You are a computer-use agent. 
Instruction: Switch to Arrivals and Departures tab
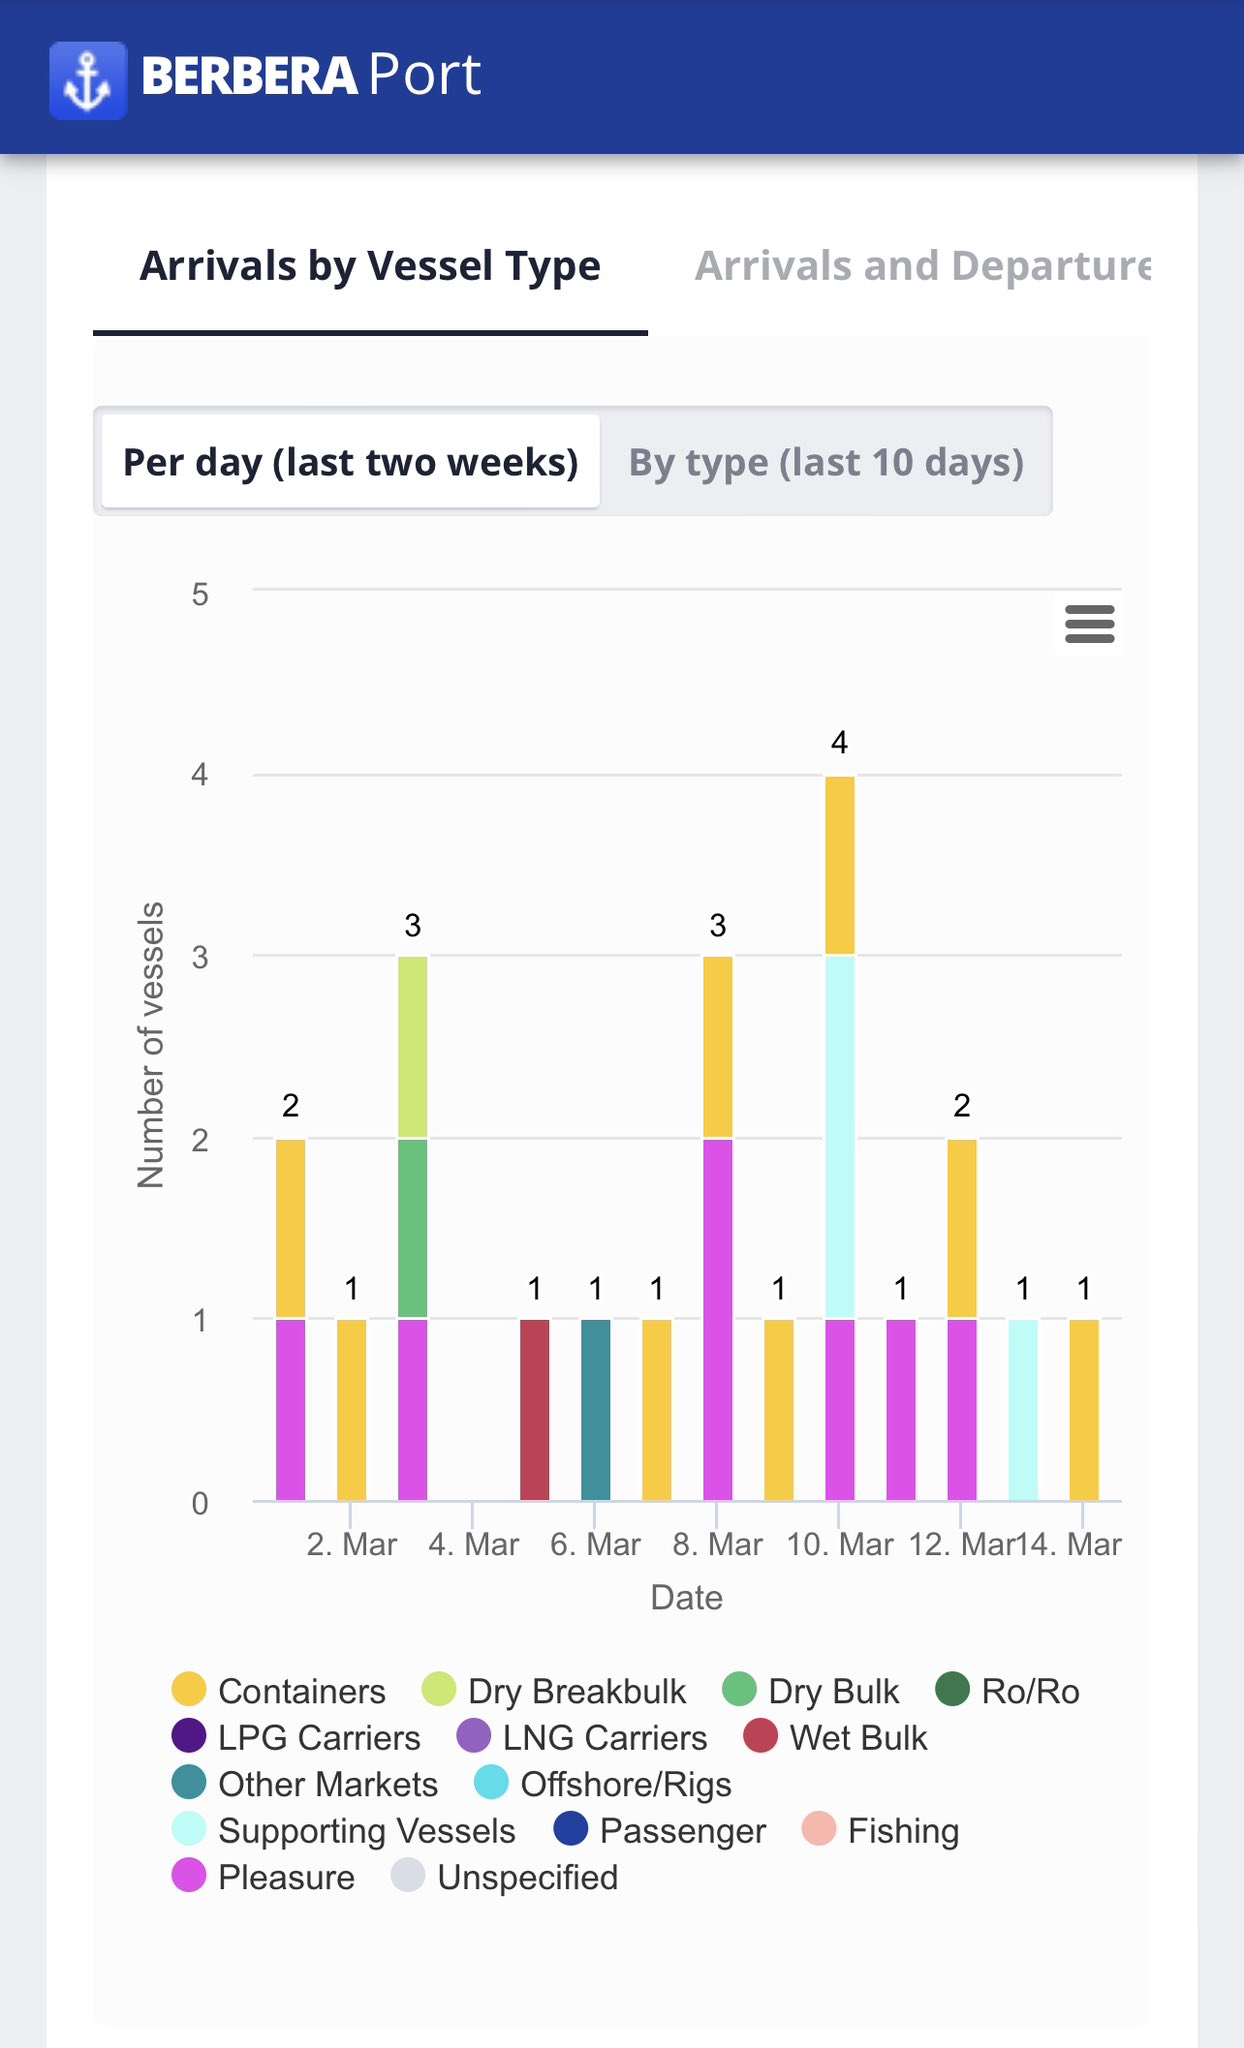pos(922,267)
